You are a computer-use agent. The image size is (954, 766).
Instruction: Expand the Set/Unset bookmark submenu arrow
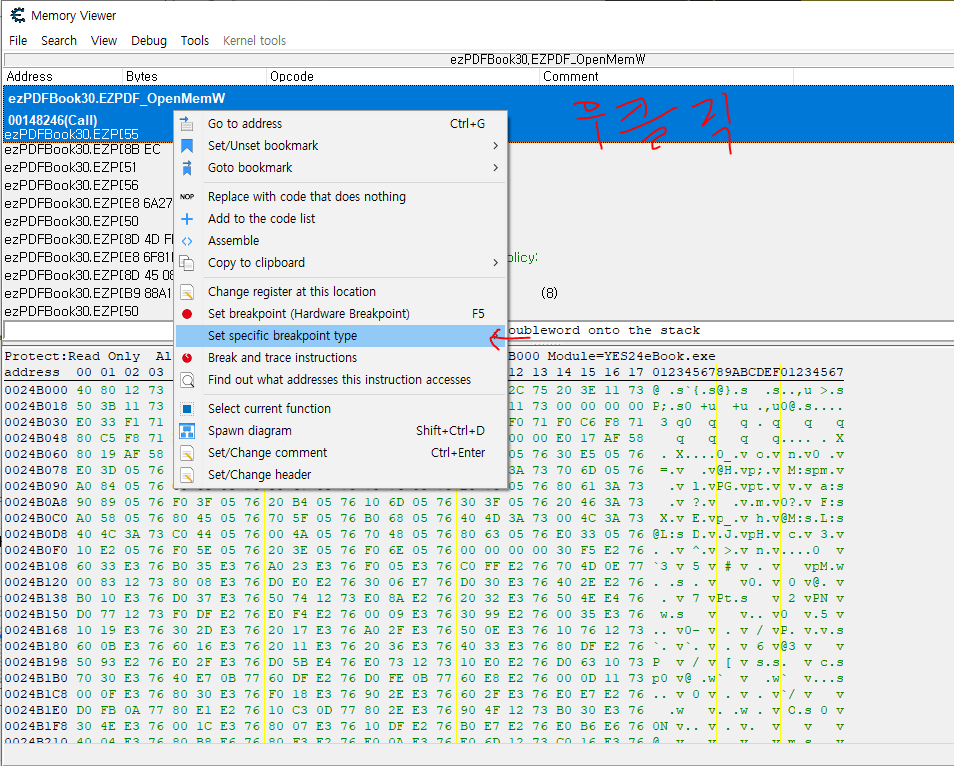pos(495,145)
